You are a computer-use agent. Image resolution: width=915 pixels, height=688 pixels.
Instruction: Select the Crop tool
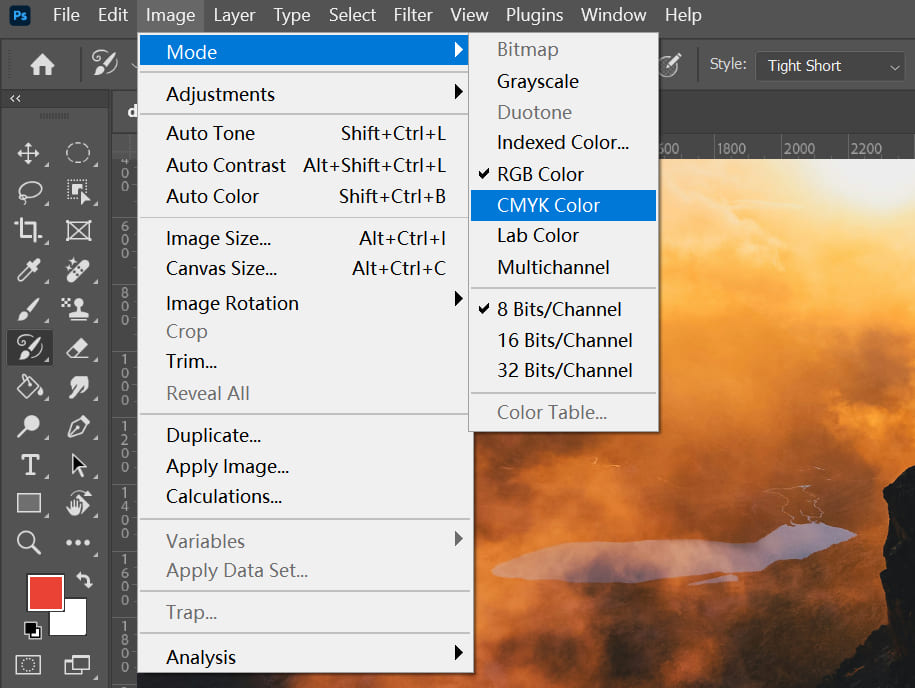click(x=29, y=230)
